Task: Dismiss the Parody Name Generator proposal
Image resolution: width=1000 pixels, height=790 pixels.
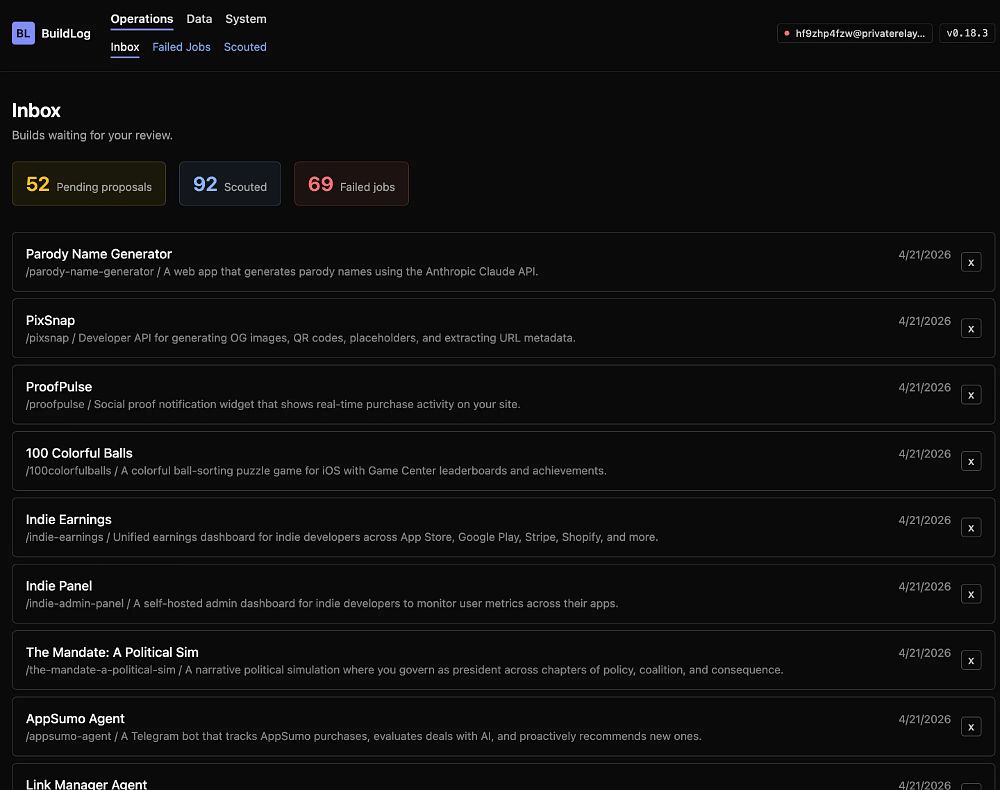Action: tap(971, 262)
